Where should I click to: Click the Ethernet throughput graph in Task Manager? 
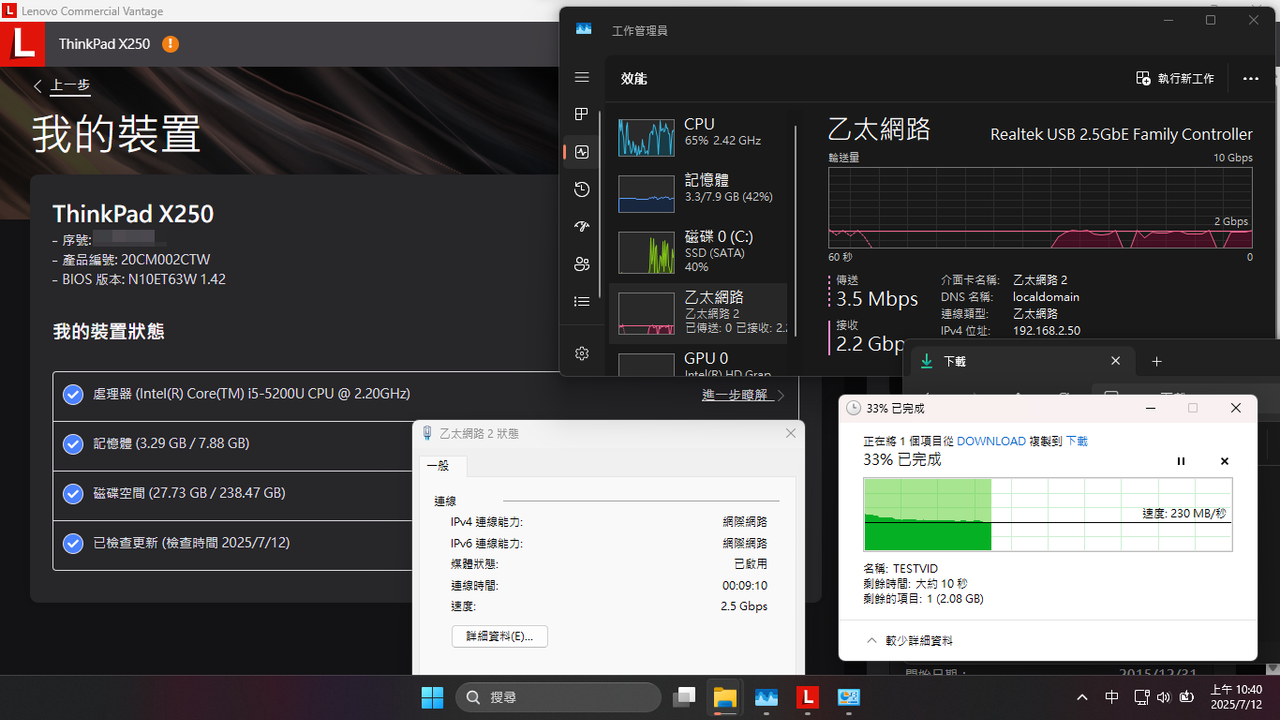click(x=1040, y=208)
